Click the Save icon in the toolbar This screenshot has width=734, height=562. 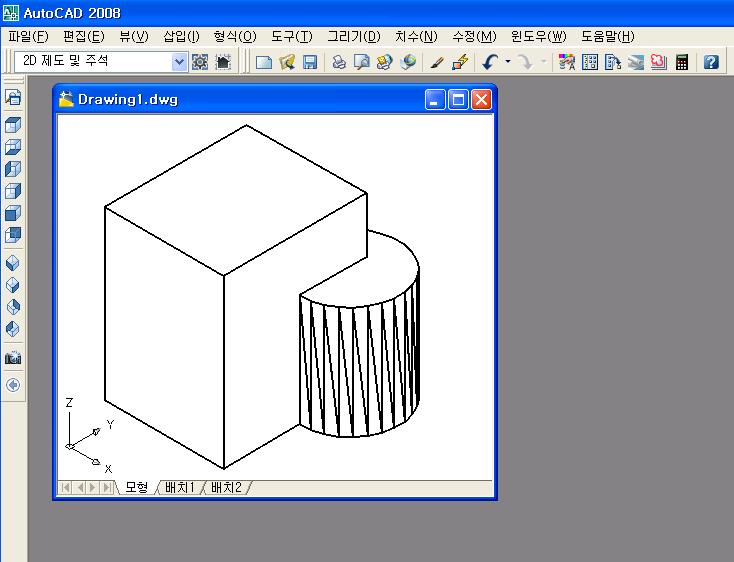[310, 62]
